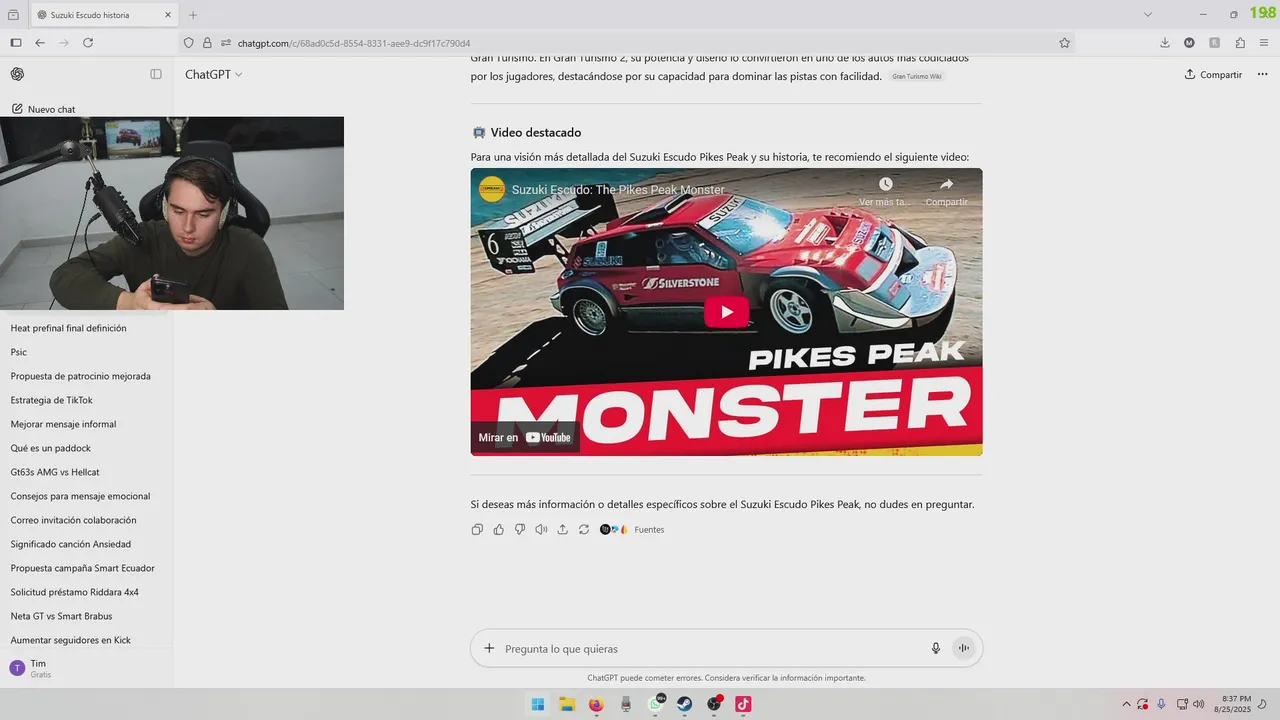Open Firefox View icon at tab bar start
This screenshot has height=720, width=1280.
tap(13, 15)
